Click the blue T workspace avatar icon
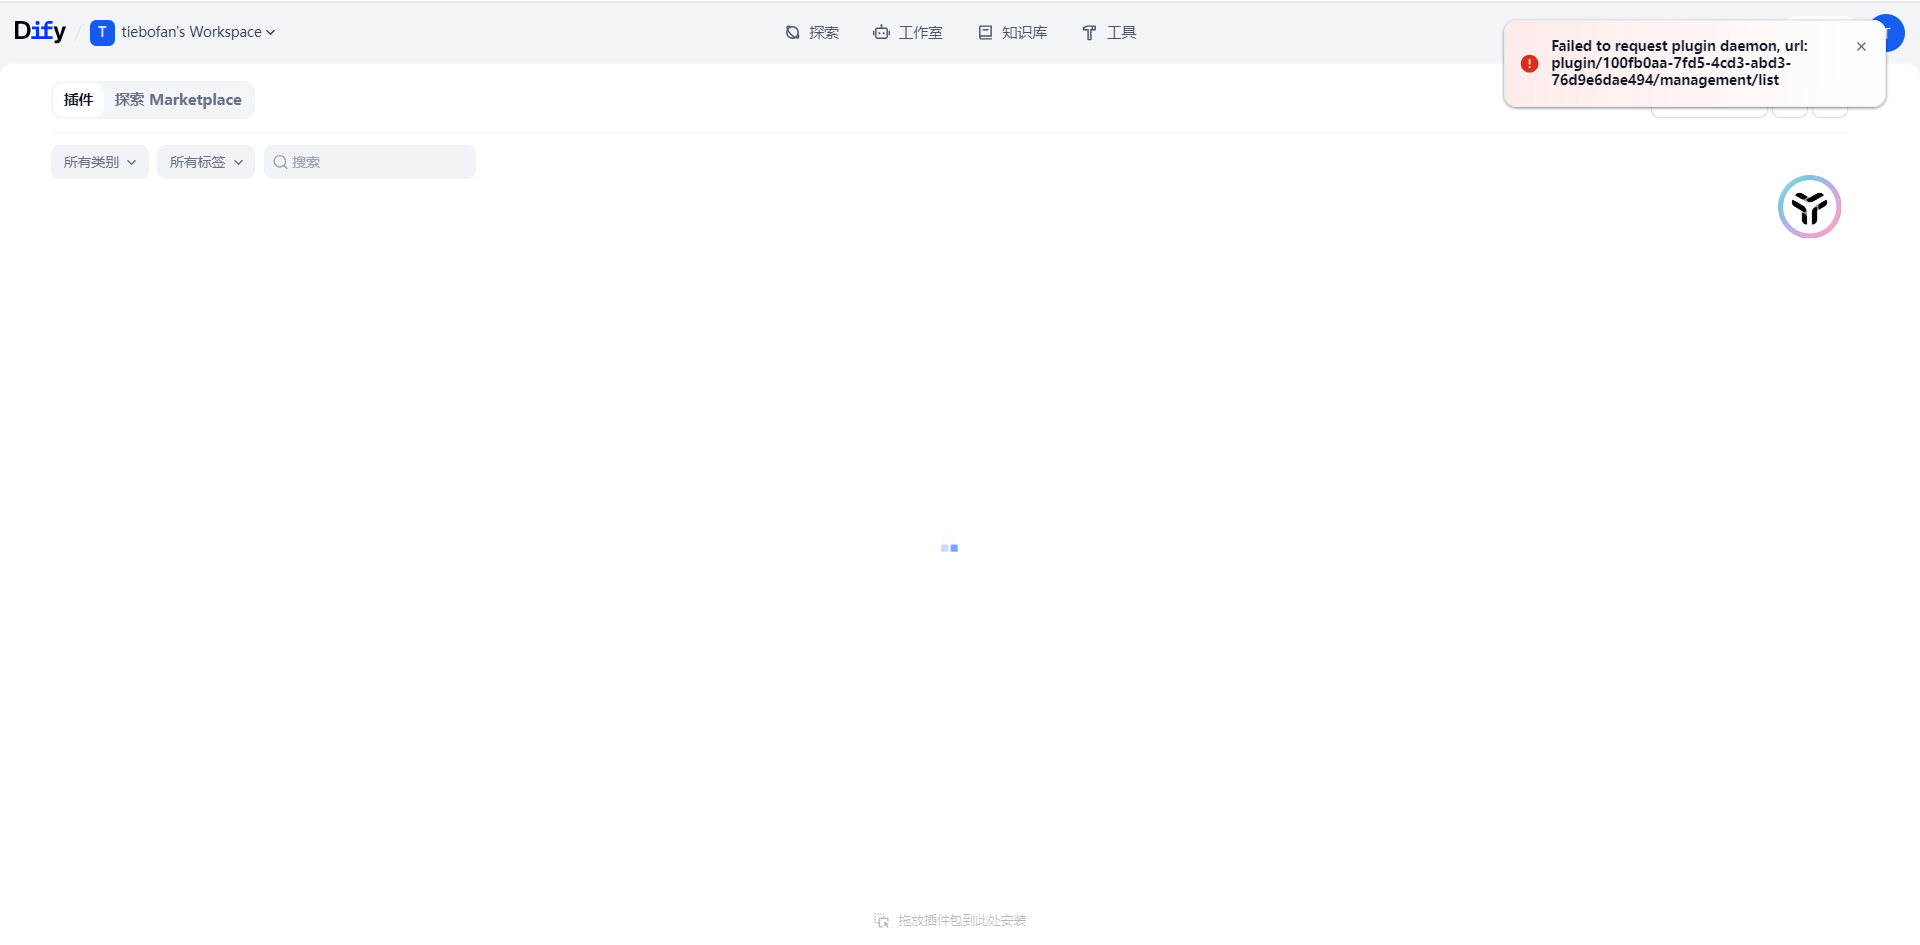The width and height of the screenshot is (1920, 945). (102, 33)
